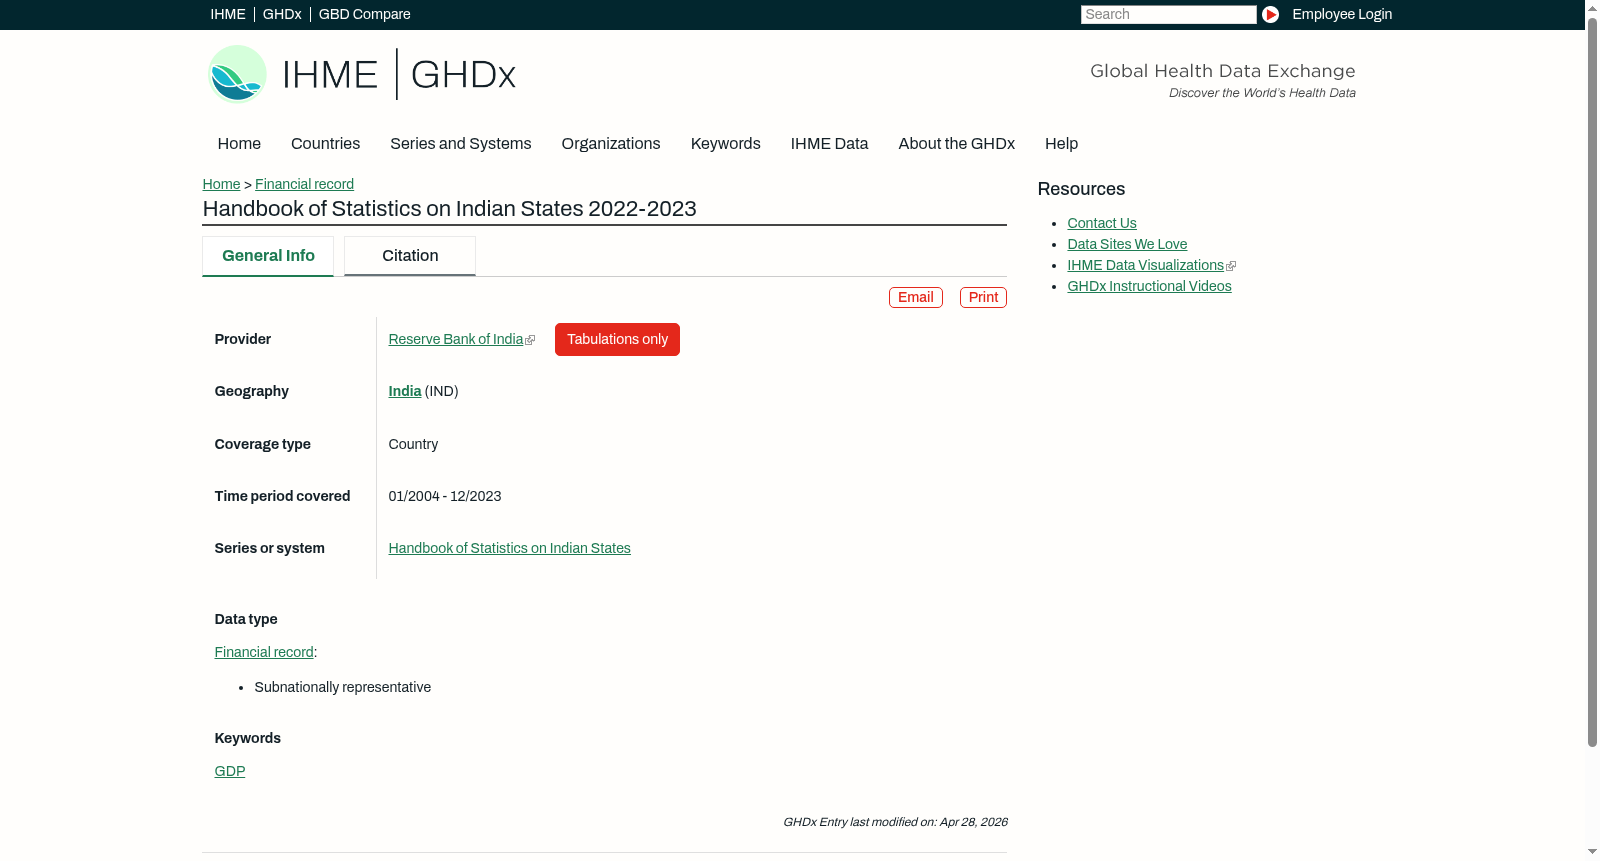Open India geography link
This screenshot has width=1600, height=861.
point(405,391)
